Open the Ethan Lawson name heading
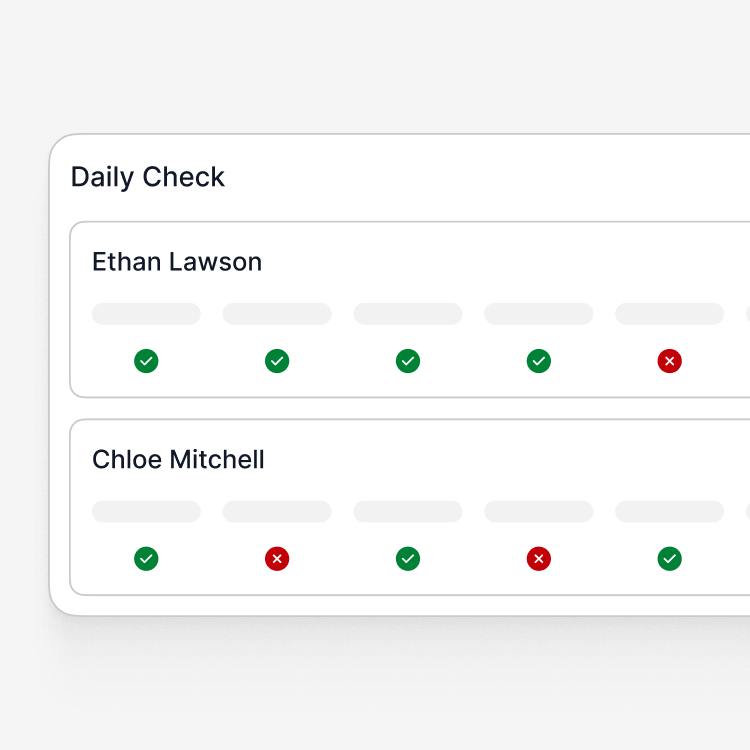 pyautogui.click(x=177, y=262)
